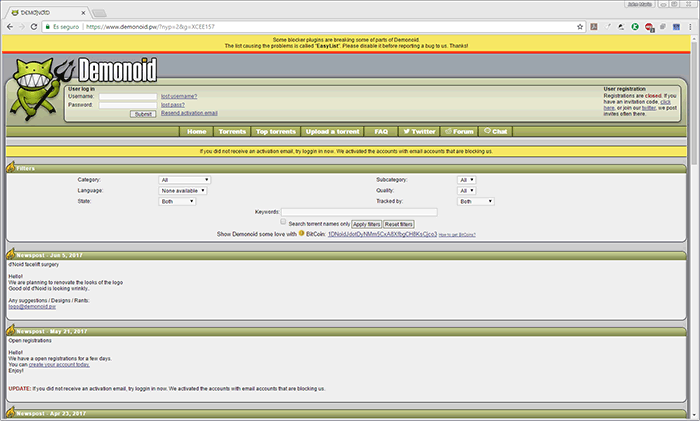Click the green circular K extension icon
This screenshot has height=421, width=700.
(635, 27)
